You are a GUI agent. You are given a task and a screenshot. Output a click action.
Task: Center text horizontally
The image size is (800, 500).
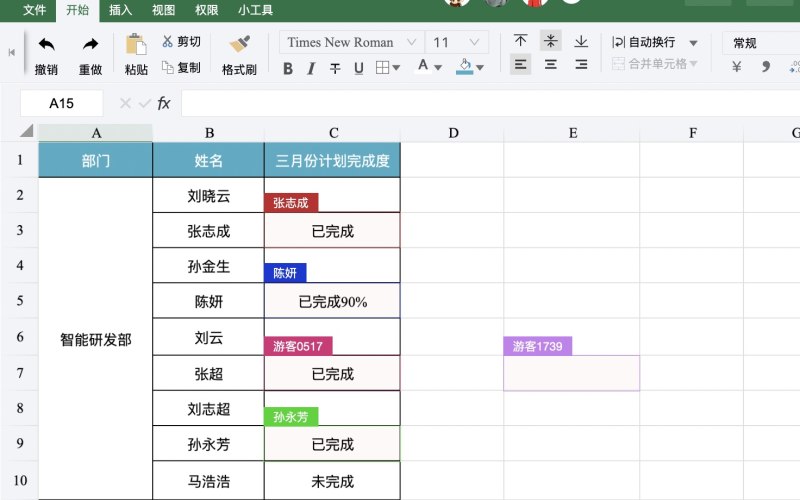click(x=551, y=64)
